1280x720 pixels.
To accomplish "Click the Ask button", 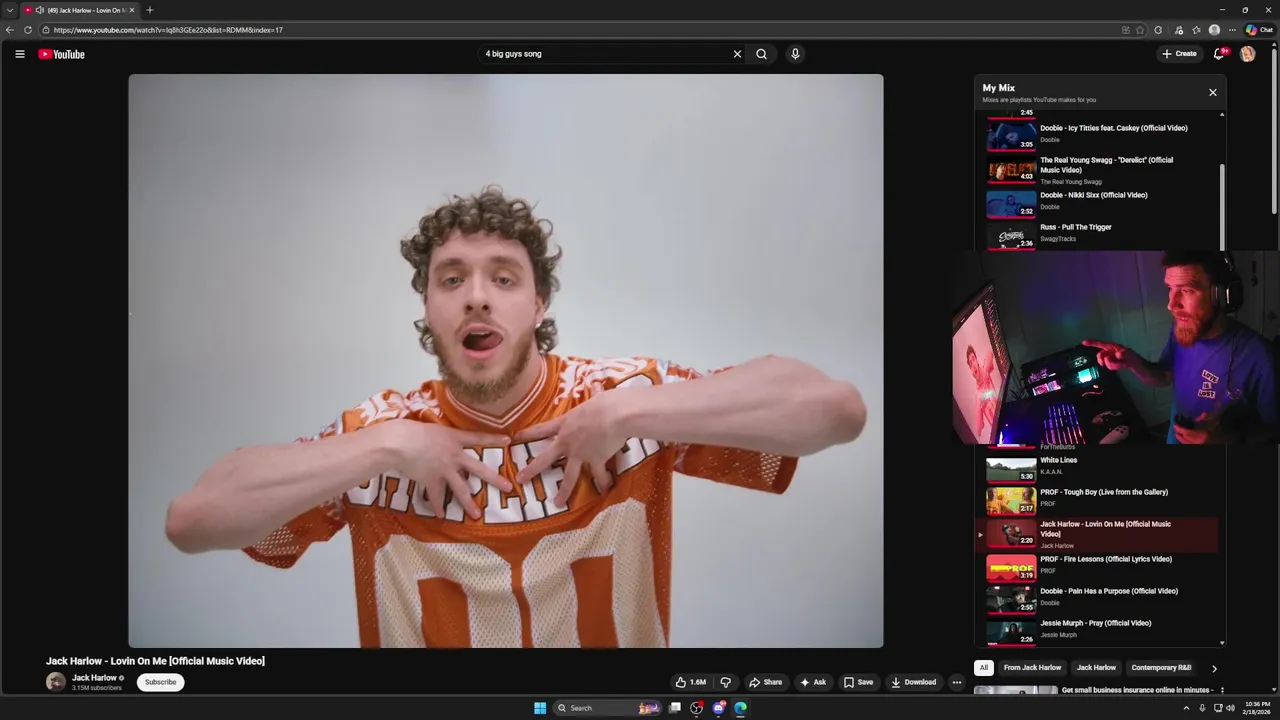I will coord(813,682).
